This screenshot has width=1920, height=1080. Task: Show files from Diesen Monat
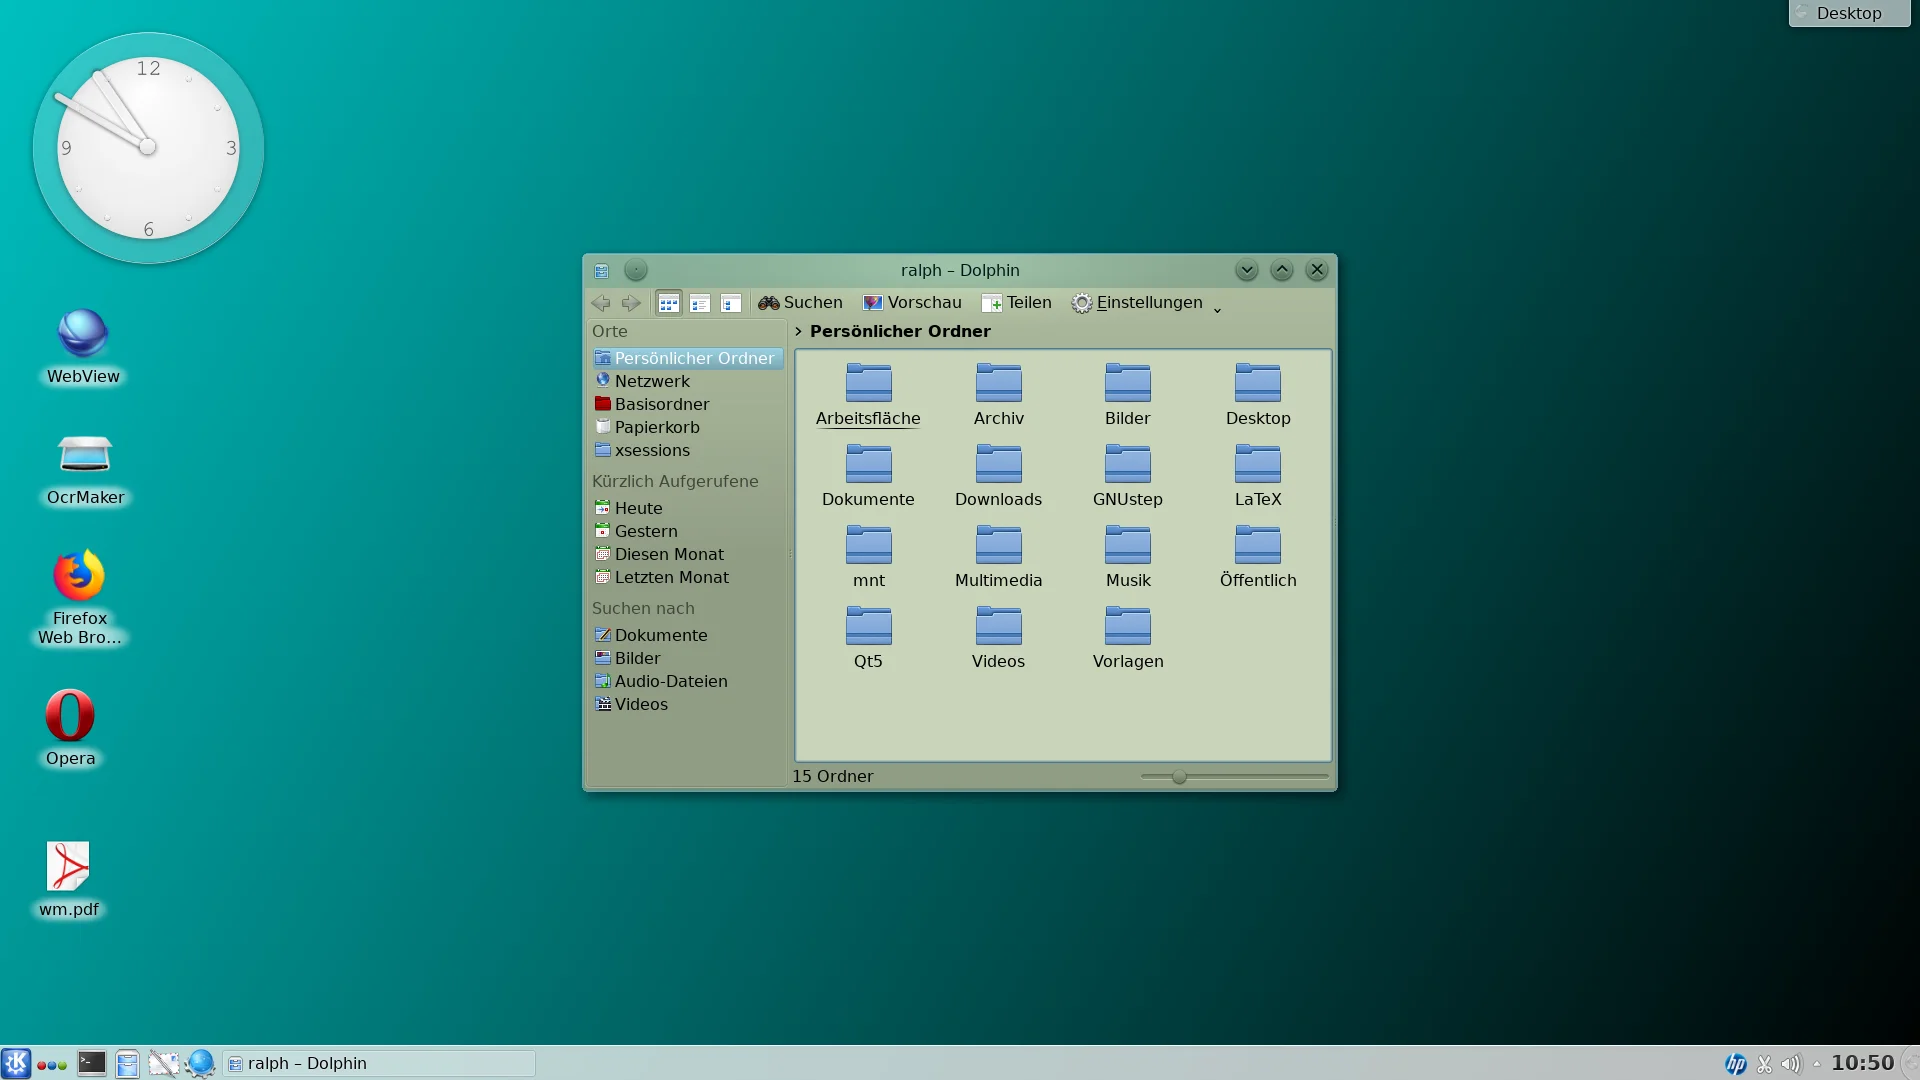click(686, 554)
